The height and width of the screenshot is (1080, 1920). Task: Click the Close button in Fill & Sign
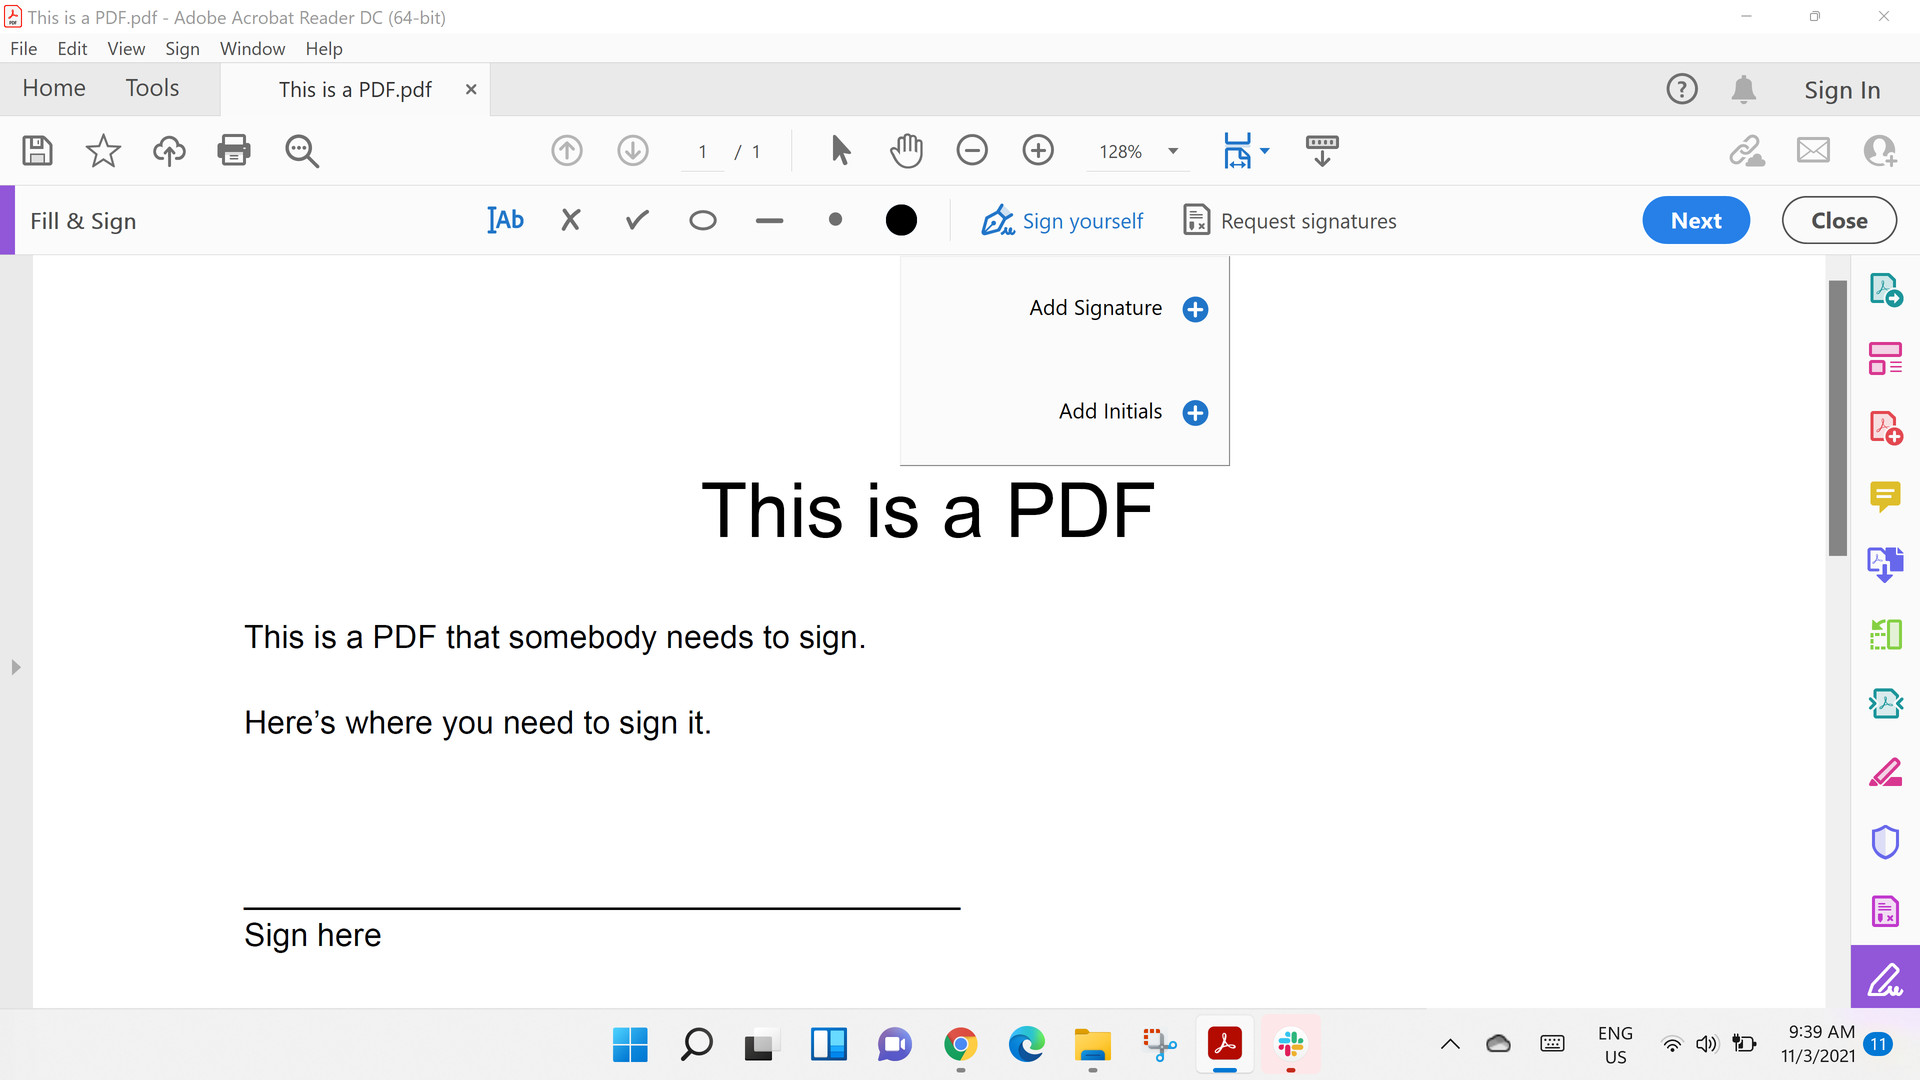[x=1837, y=220]
